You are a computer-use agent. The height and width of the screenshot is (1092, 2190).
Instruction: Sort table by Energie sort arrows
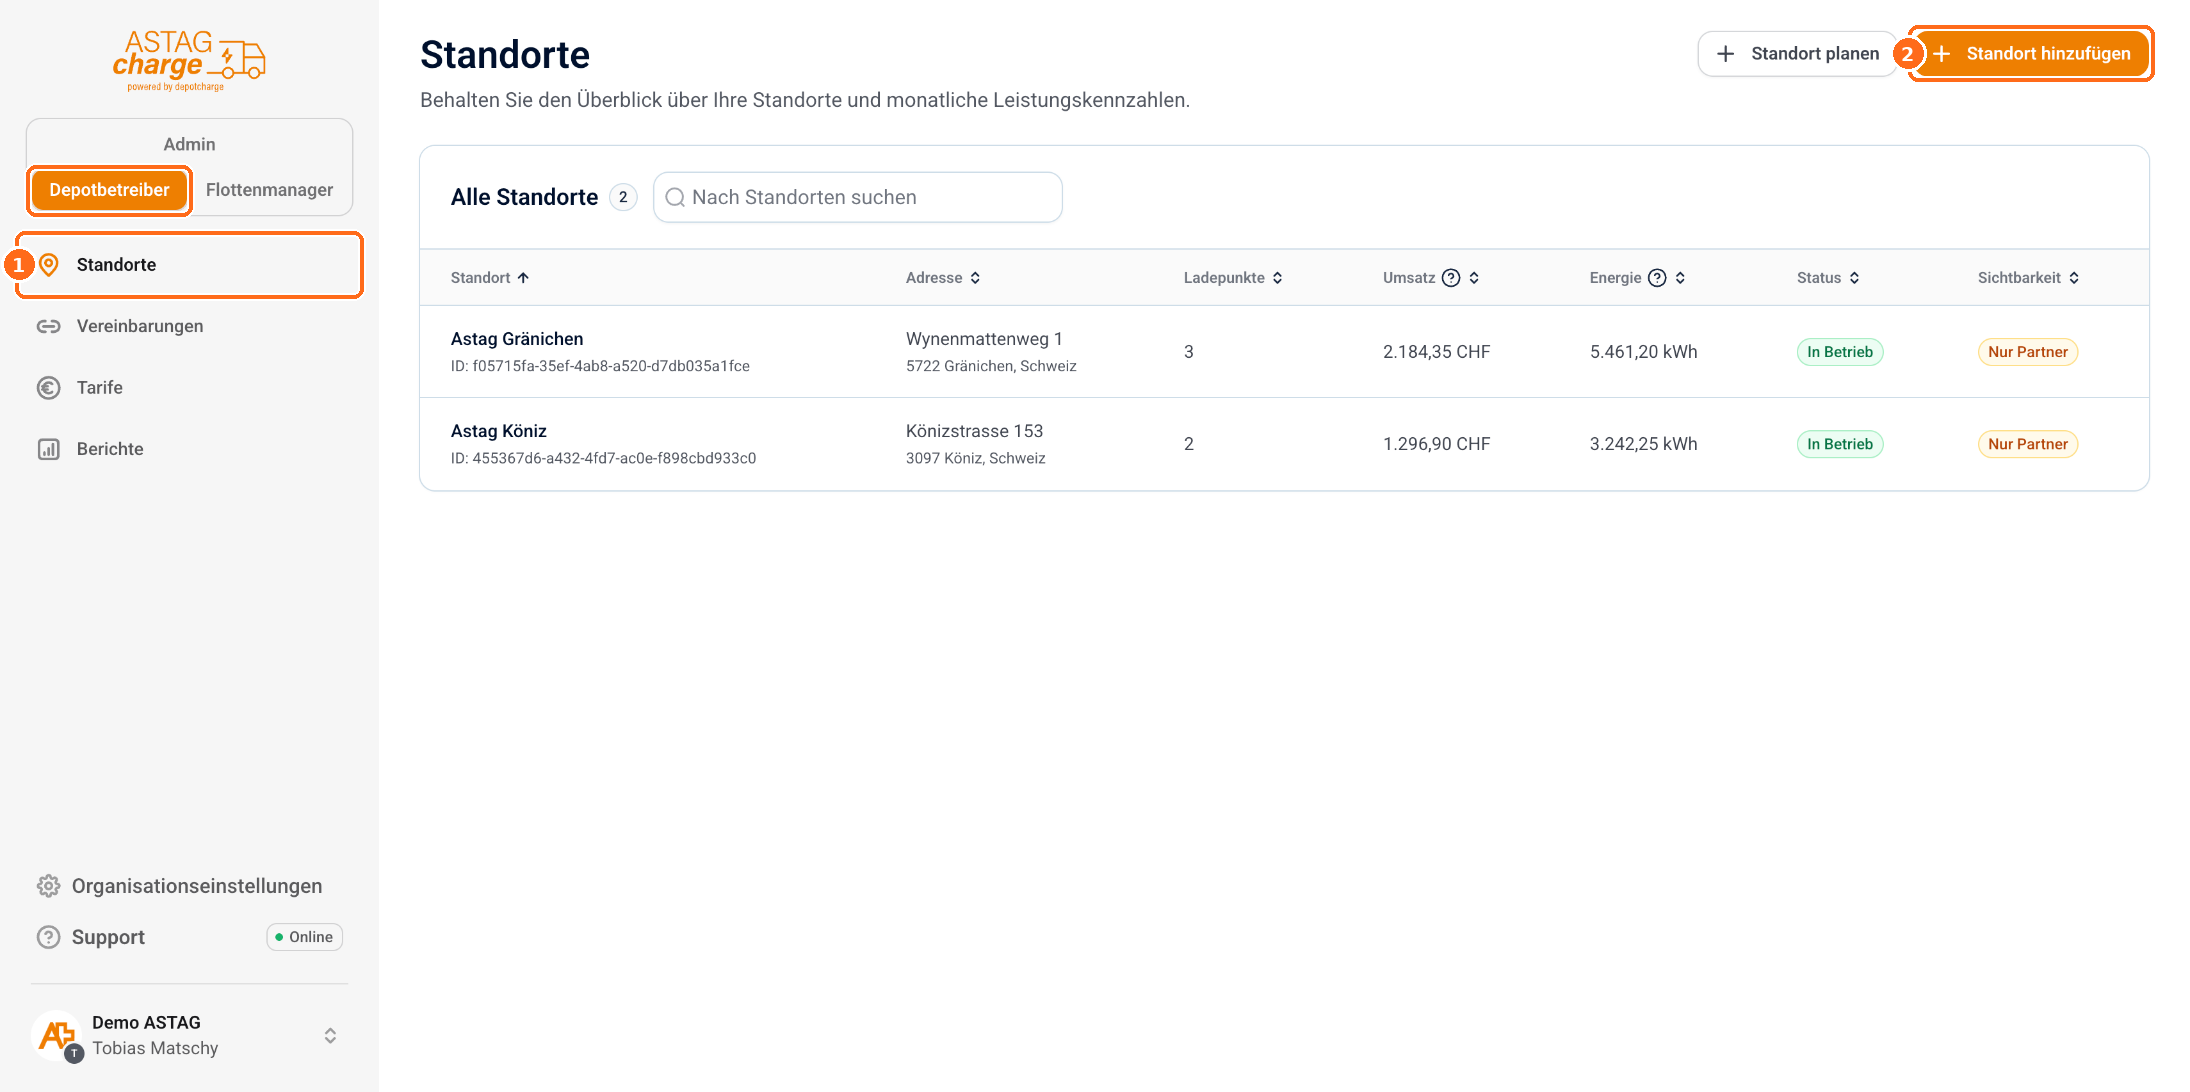[x=1680, y=278]
